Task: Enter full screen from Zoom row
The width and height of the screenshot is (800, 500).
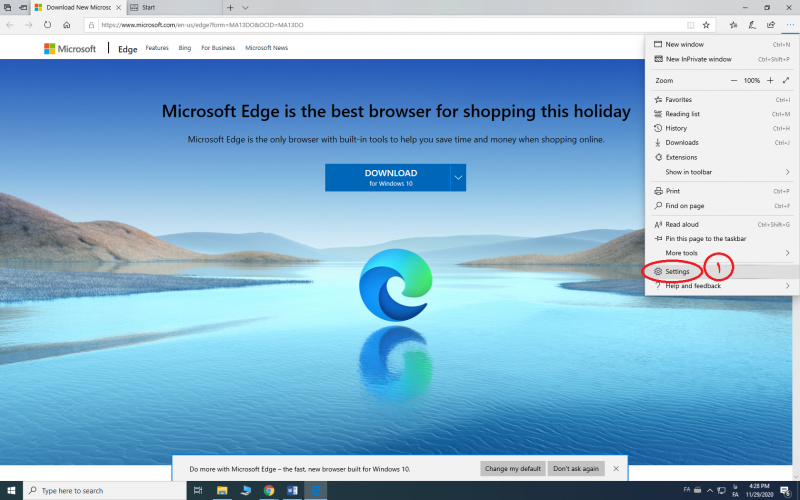Action: tap(786, 80)
